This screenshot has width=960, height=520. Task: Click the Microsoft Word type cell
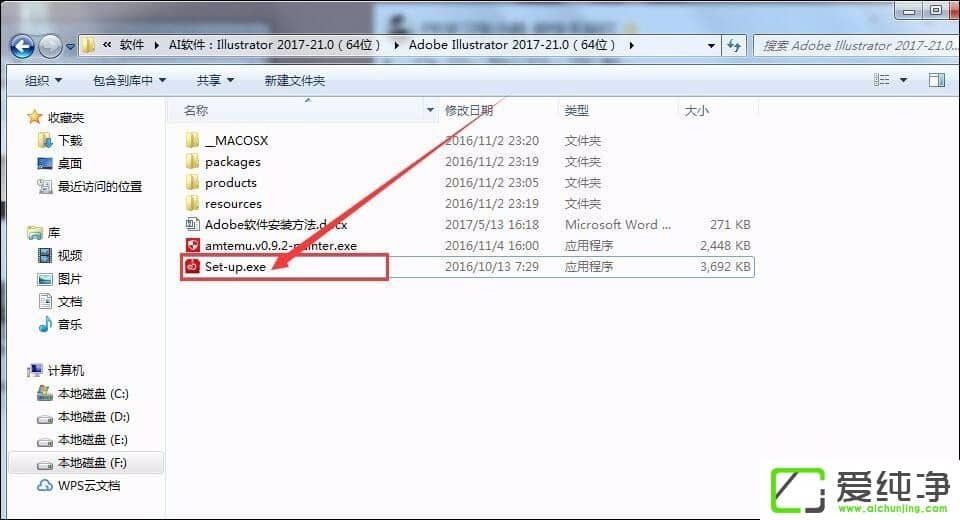618,225
